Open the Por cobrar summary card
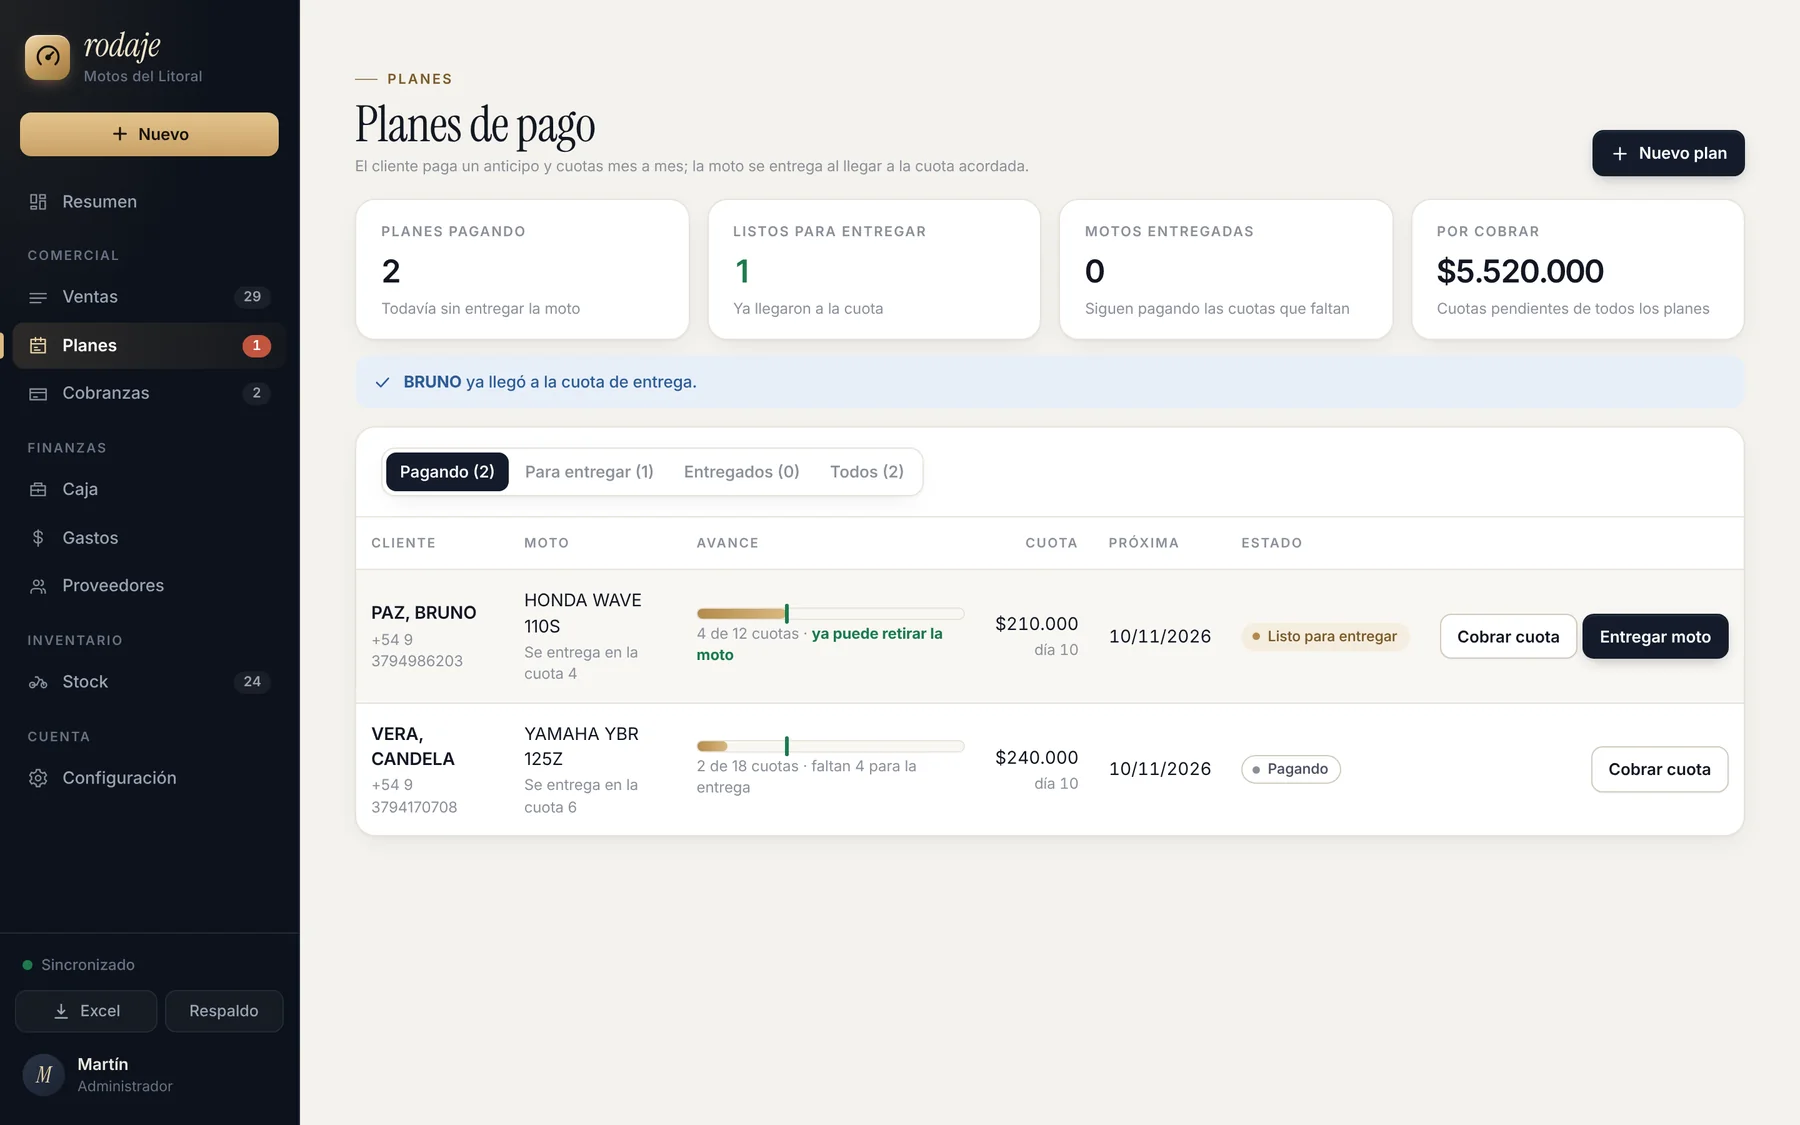This screenshot has width=1800, height=1125. click(1578, 270)
